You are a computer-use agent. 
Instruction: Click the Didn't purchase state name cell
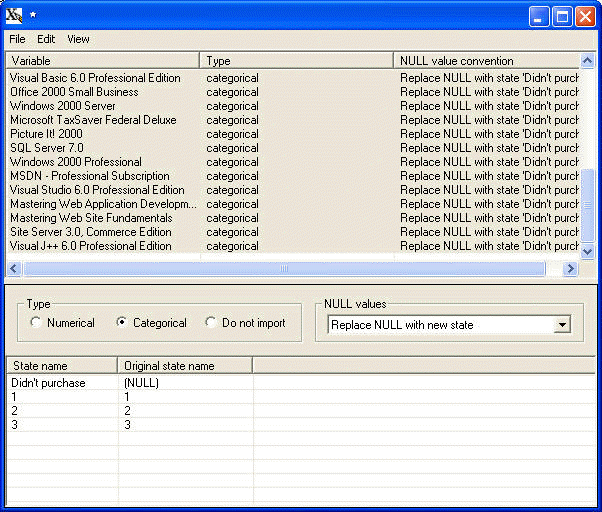tap(48, 383)
